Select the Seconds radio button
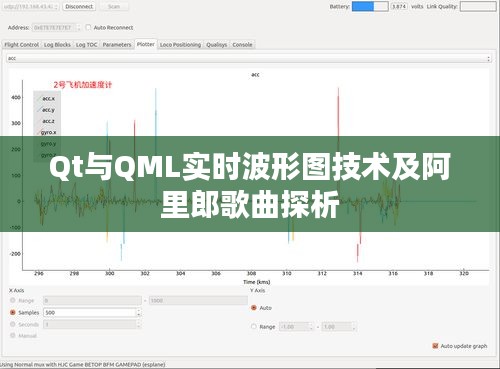The image size is (500, 369). [x=13, y=324]
